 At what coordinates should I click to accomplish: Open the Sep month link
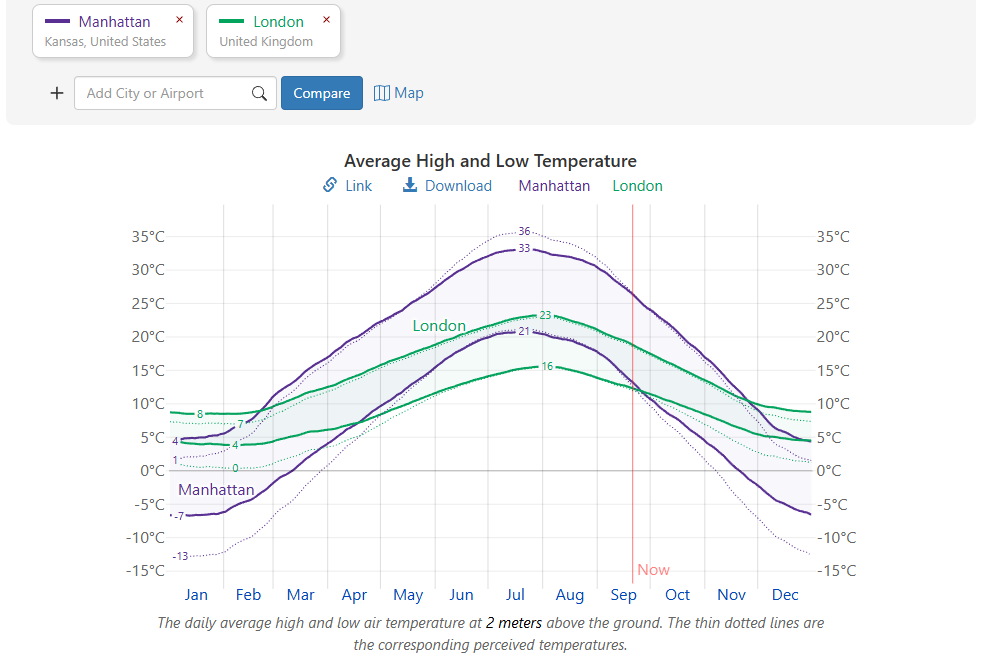pyautogui.click(x=623, y=594)
